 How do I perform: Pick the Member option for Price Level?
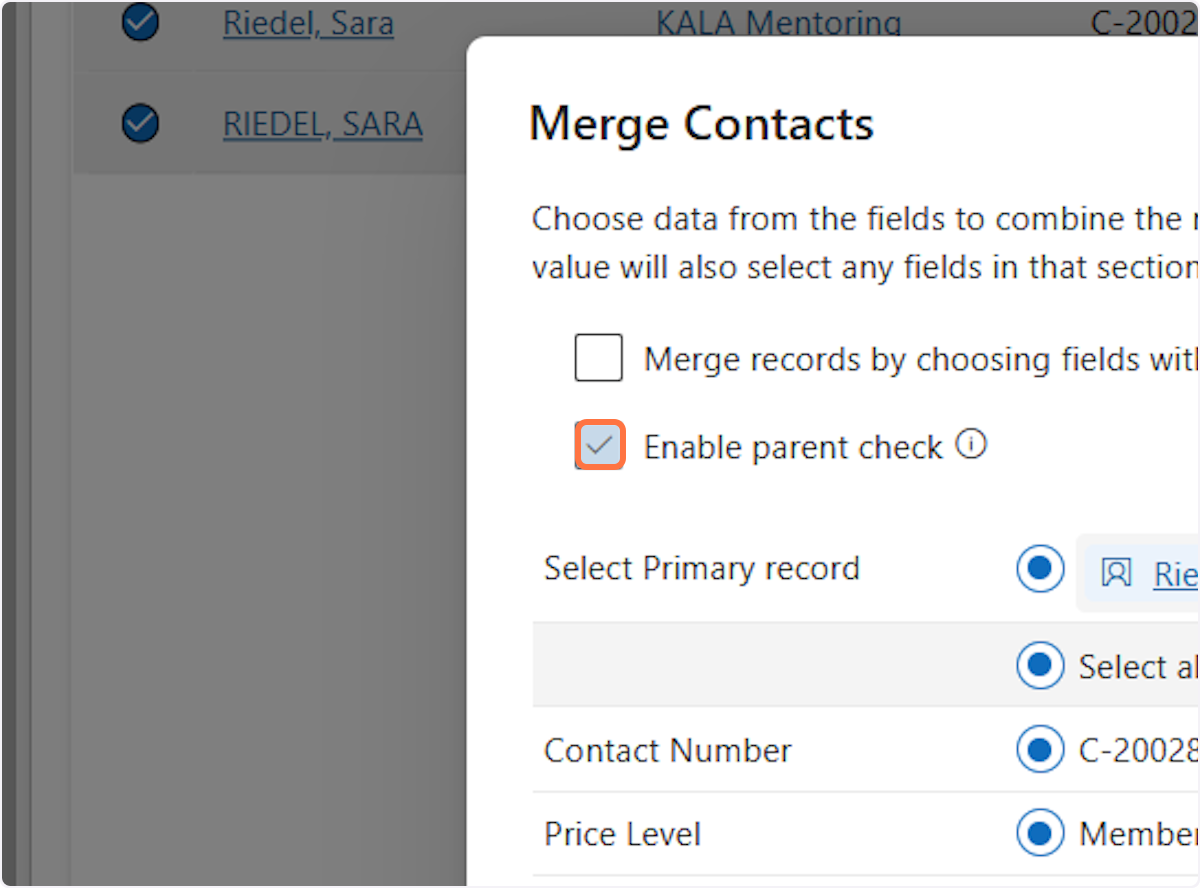click(x=1040, y=833)
